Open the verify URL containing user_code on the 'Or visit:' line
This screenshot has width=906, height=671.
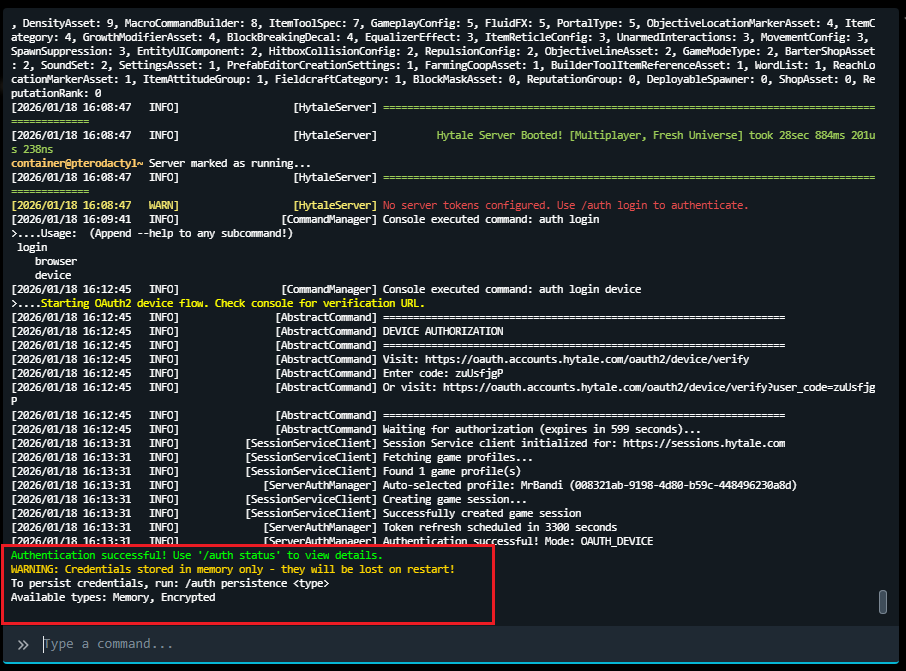point(659,387)
